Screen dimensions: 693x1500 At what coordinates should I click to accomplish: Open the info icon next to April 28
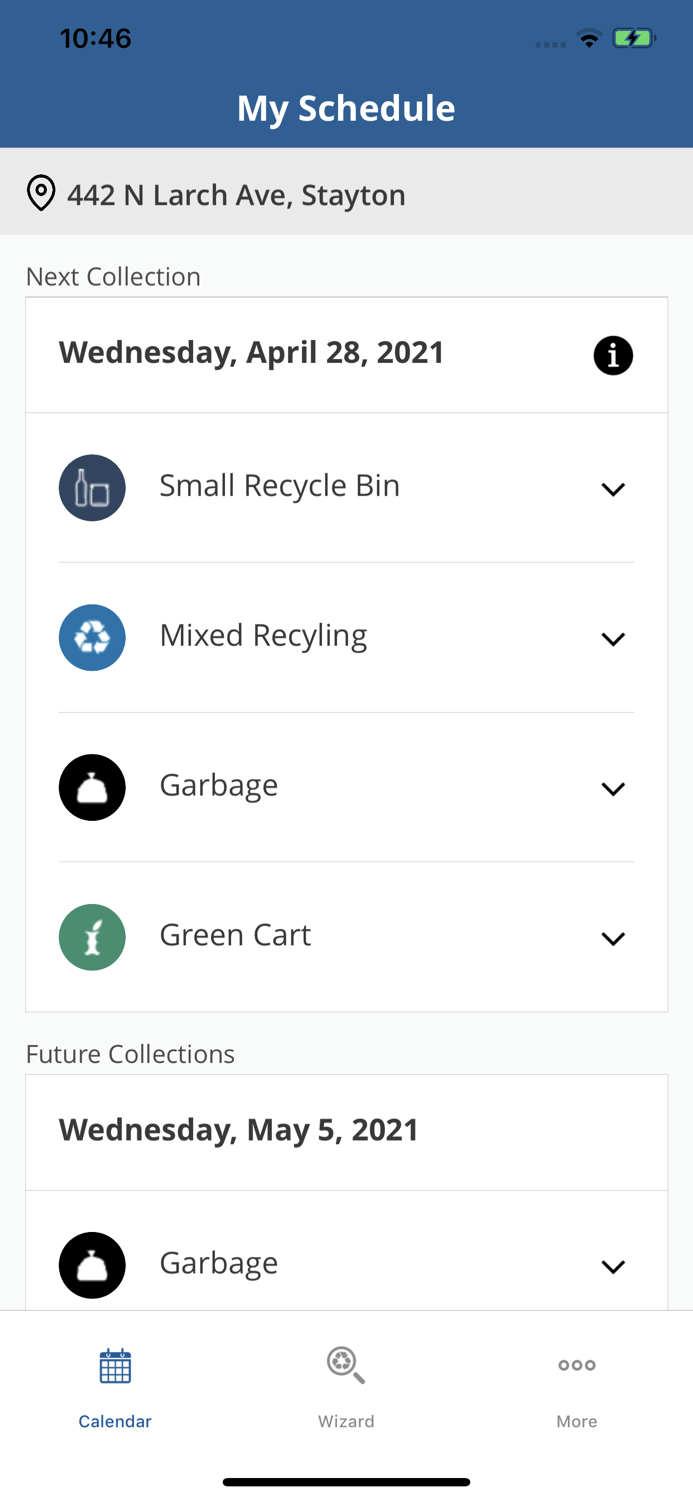click(x=613, y=354)
